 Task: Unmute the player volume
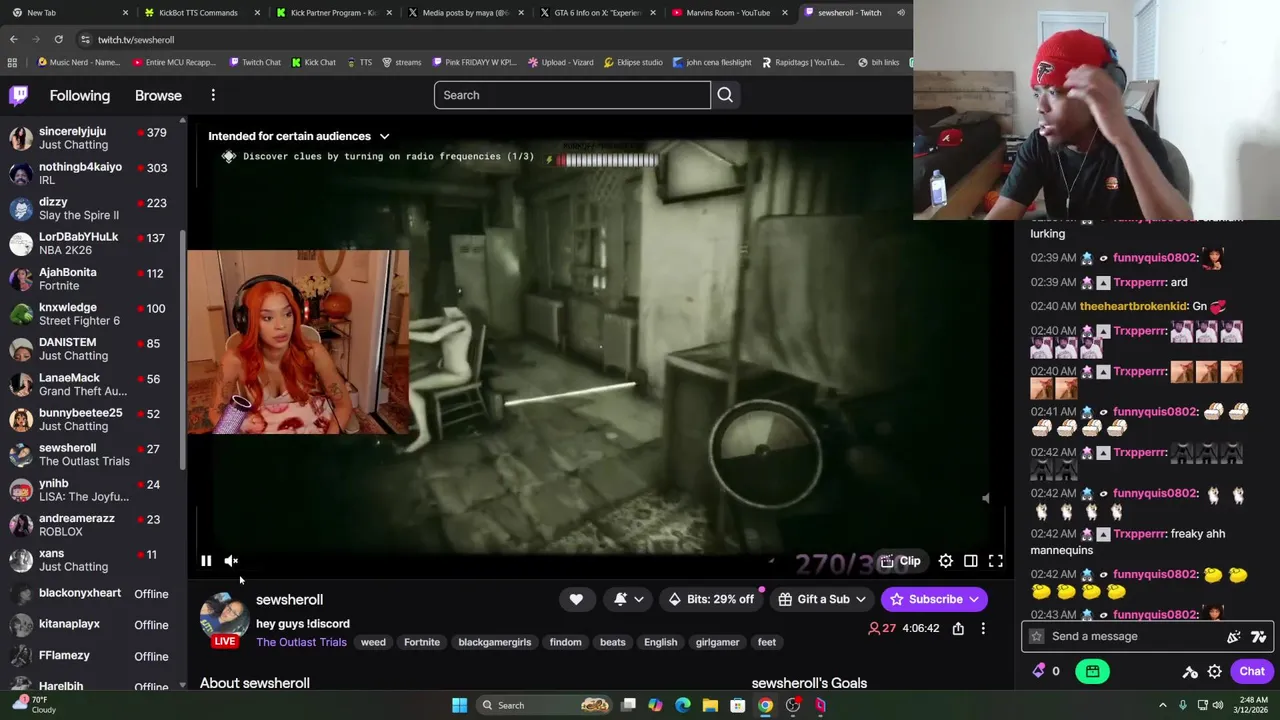point(231,561)
